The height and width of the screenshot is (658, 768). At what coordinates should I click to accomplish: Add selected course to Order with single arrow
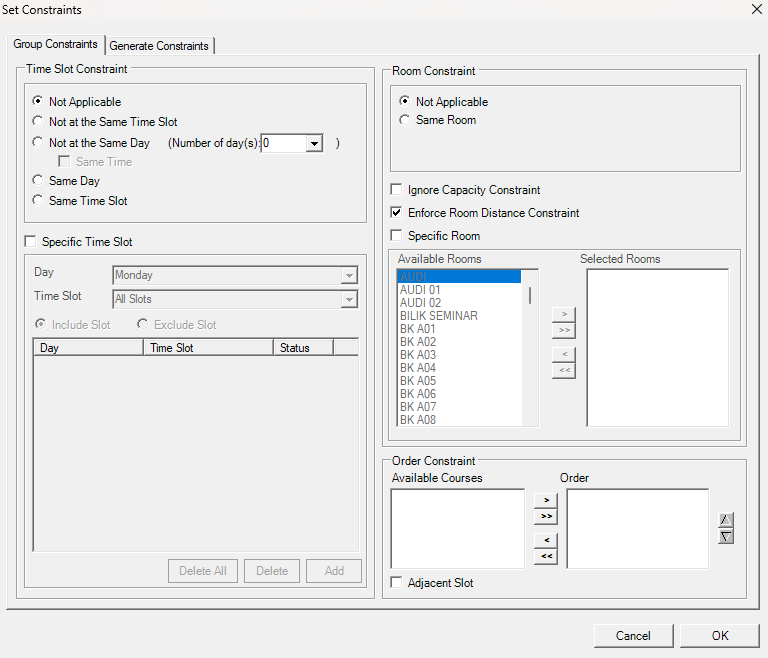point(545,499)
